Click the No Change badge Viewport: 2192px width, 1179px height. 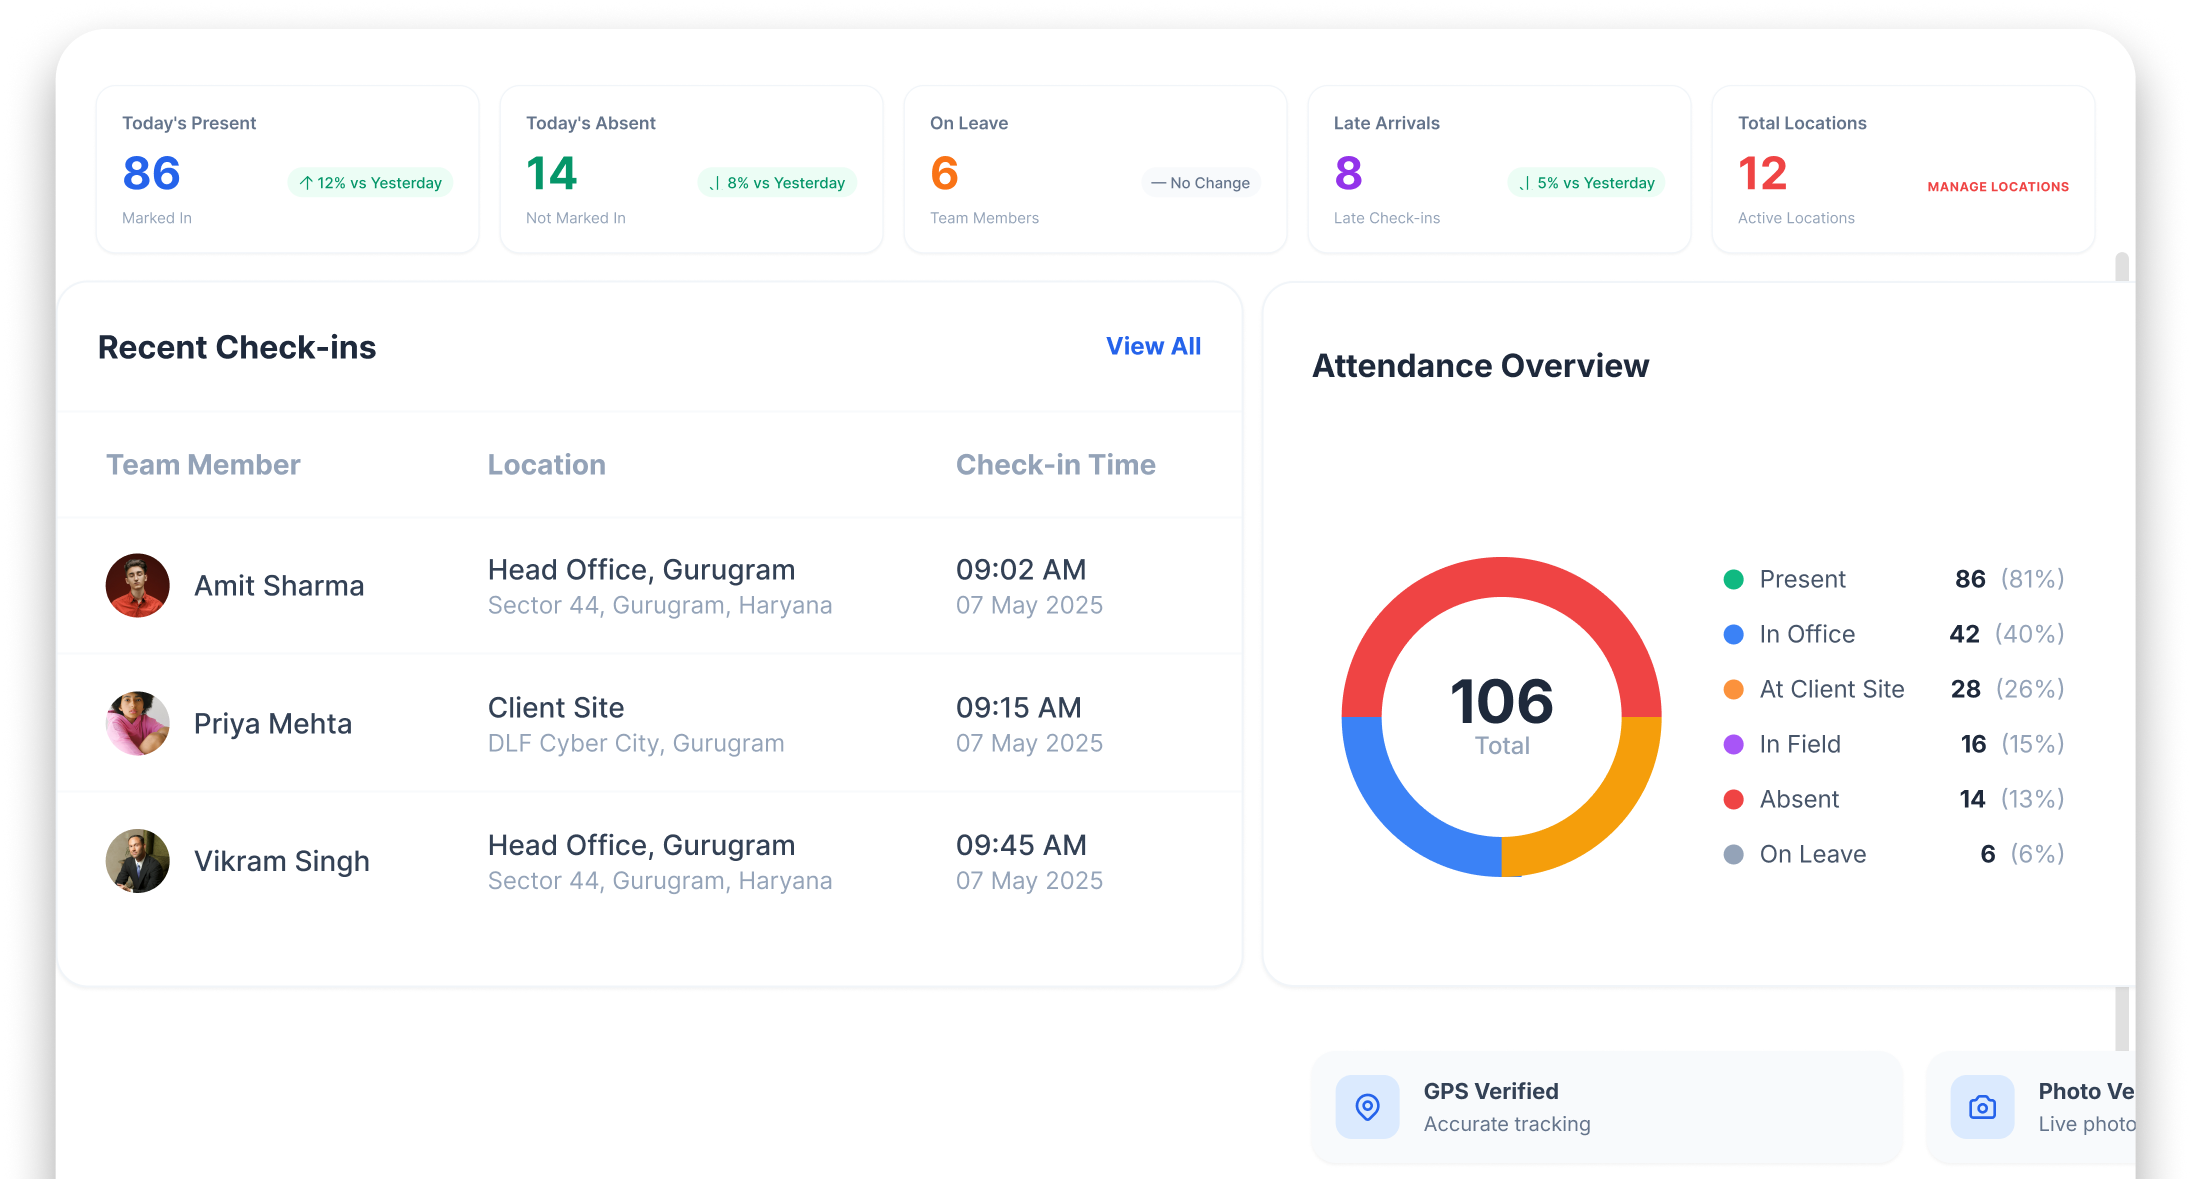click(1200, 183)
